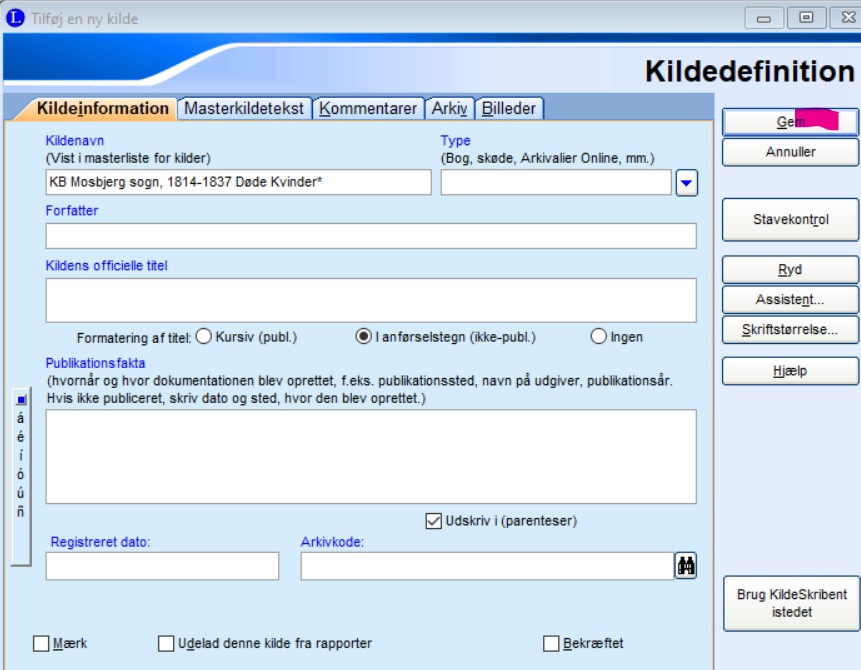Tick the Mærk checkbox
Image resolution: width=861 pixels, height=670 pixels.
41,643
